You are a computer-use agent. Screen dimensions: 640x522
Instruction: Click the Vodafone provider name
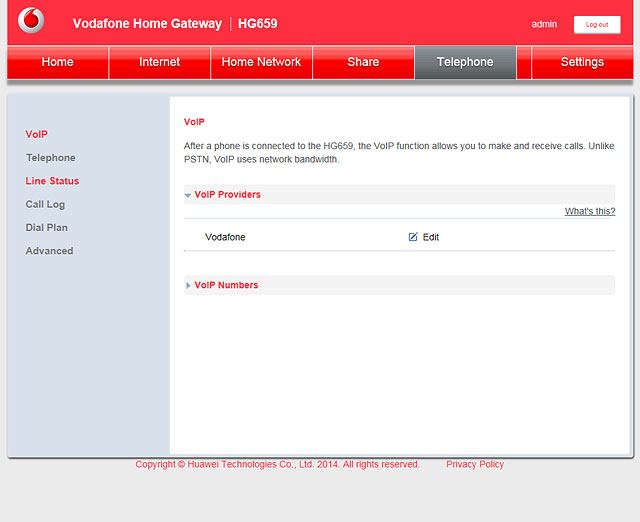[x=225, y=237]
